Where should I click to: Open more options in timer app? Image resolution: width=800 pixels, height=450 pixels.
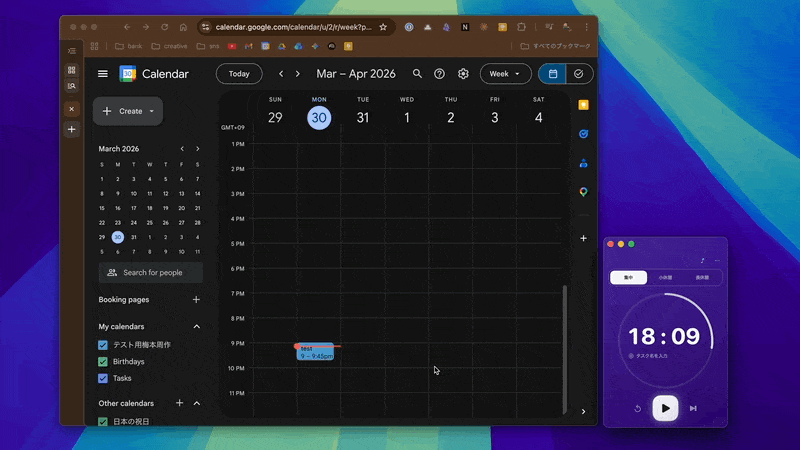coord(717,261)
